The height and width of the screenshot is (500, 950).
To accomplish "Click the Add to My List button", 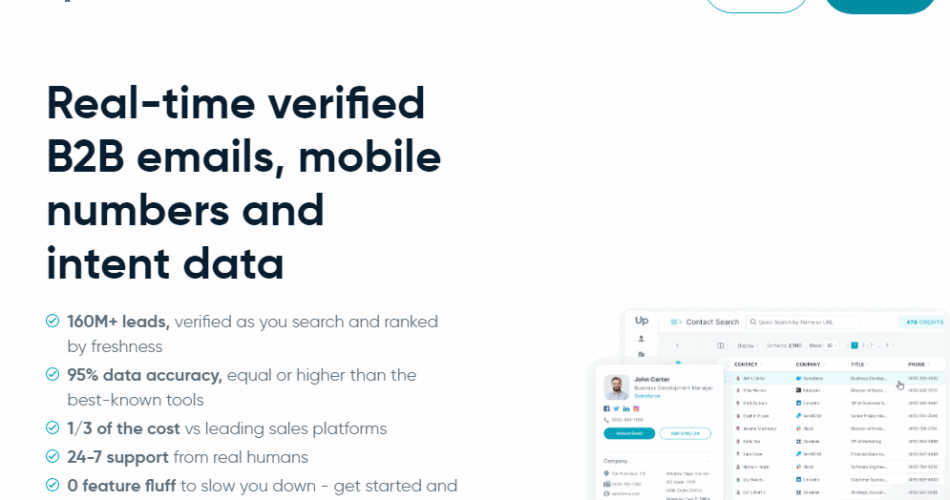I will pyautogui.click(x=685, y=433).
